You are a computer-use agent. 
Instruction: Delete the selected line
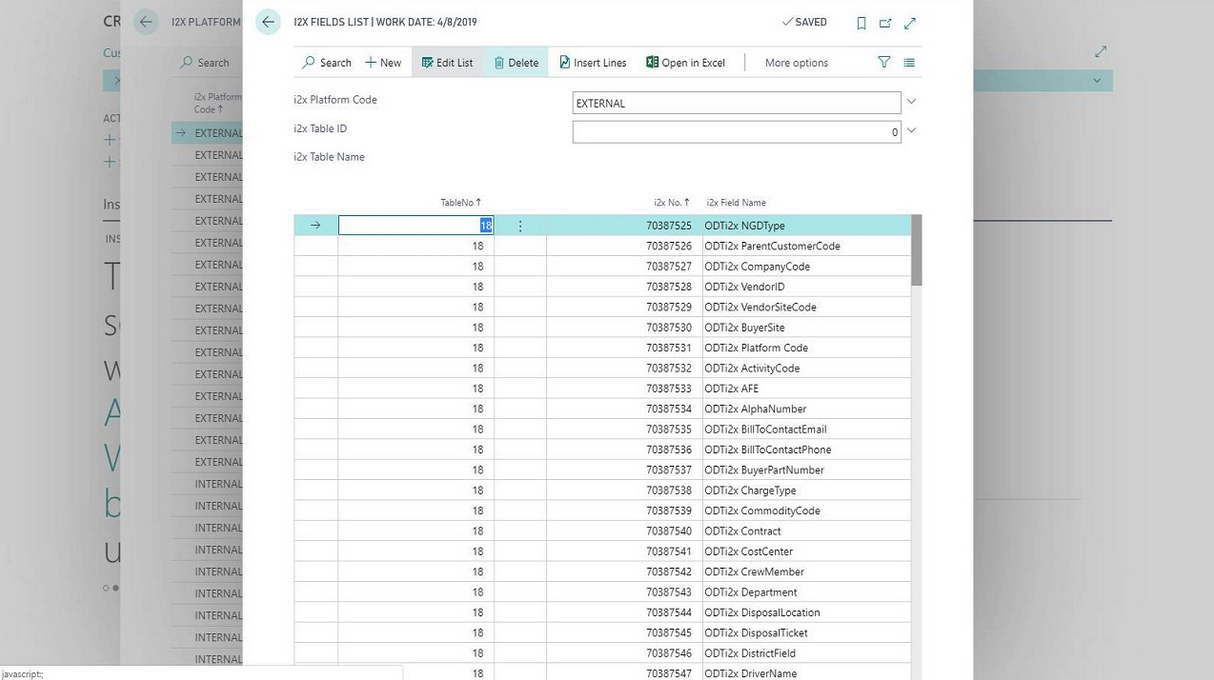tap(516, 62)
